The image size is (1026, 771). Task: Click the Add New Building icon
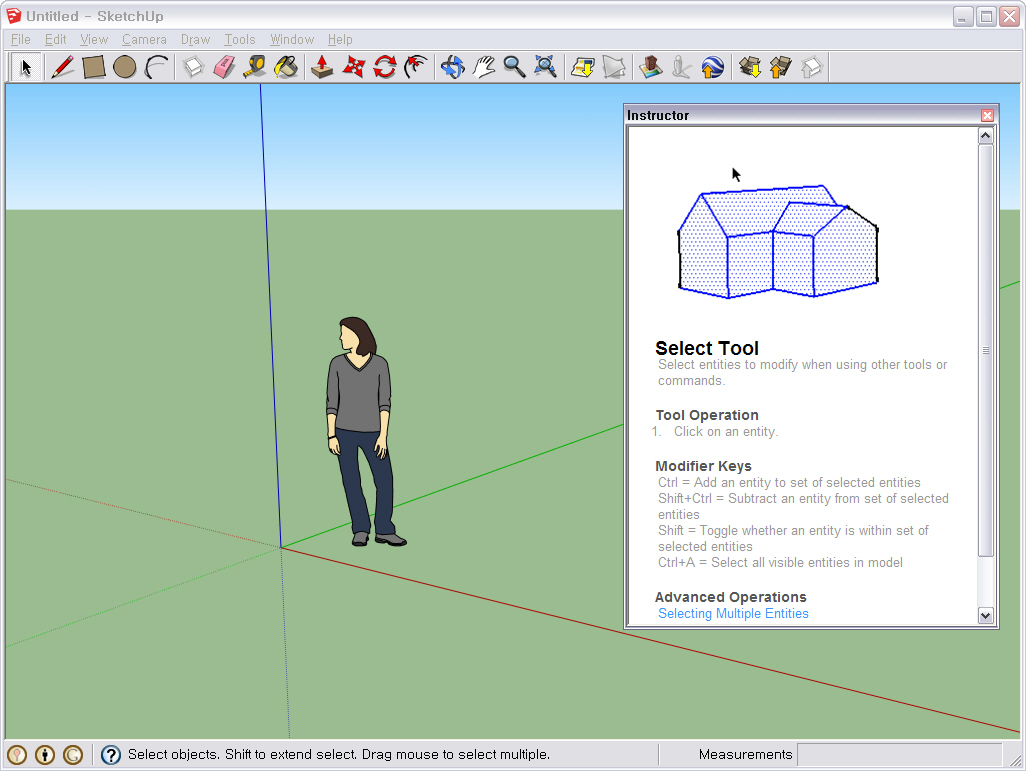[x=650, y=67]
